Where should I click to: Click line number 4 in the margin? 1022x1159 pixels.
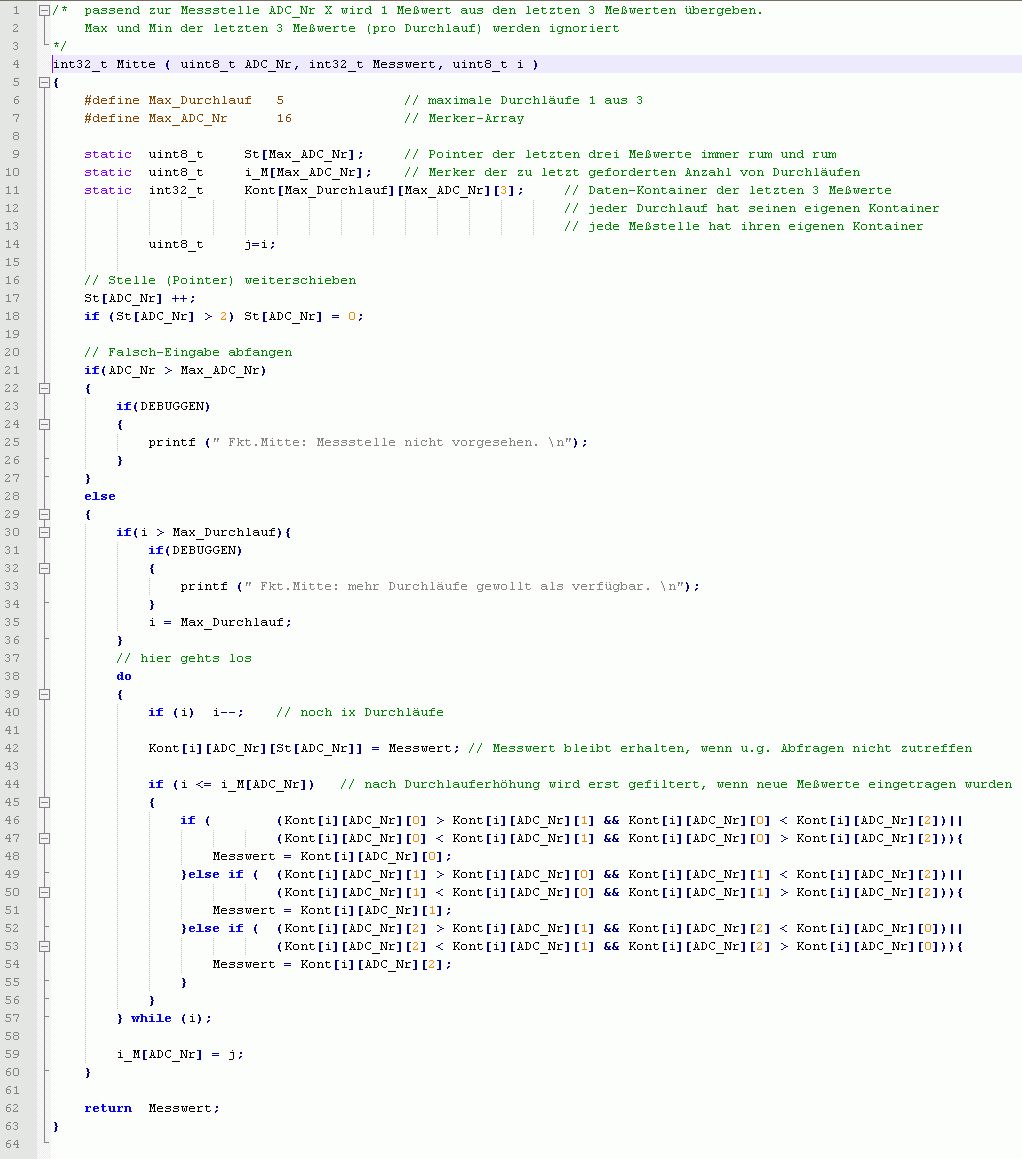click(x=16, y=64)
